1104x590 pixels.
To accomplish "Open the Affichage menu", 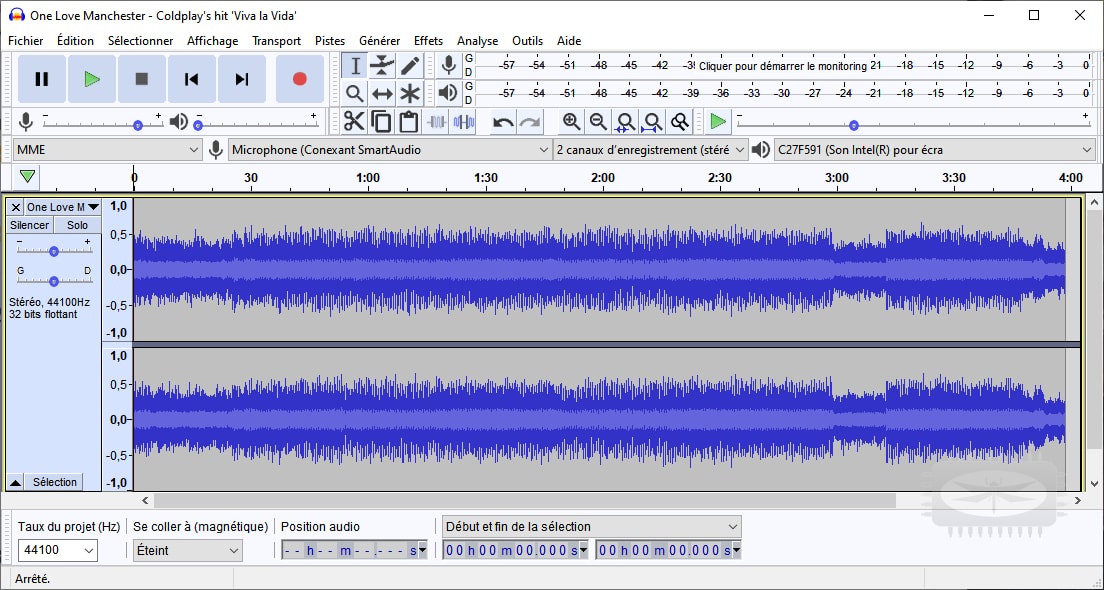I will (213, 41).
